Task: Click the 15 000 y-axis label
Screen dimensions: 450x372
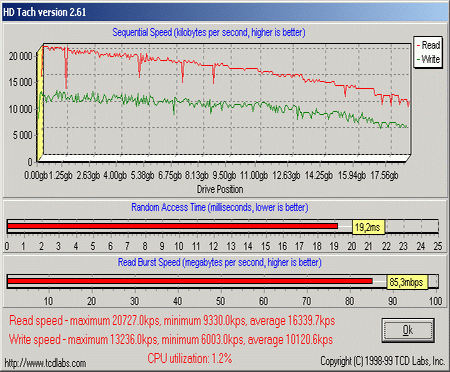Action: pyautogui.click(x=20, y=82)
